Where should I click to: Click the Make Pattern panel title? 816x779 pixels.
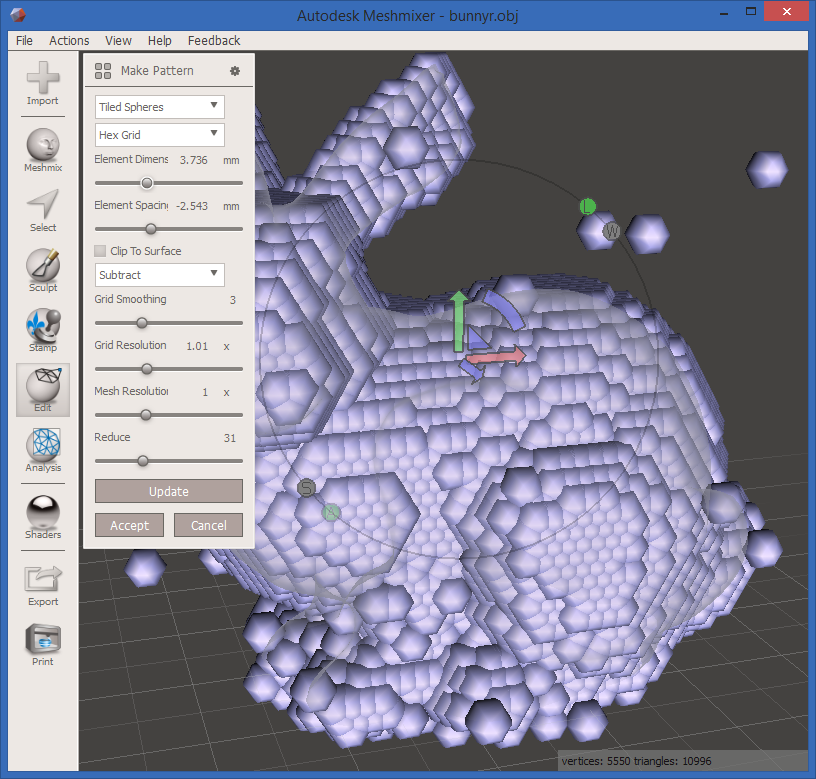click(157, 71)
